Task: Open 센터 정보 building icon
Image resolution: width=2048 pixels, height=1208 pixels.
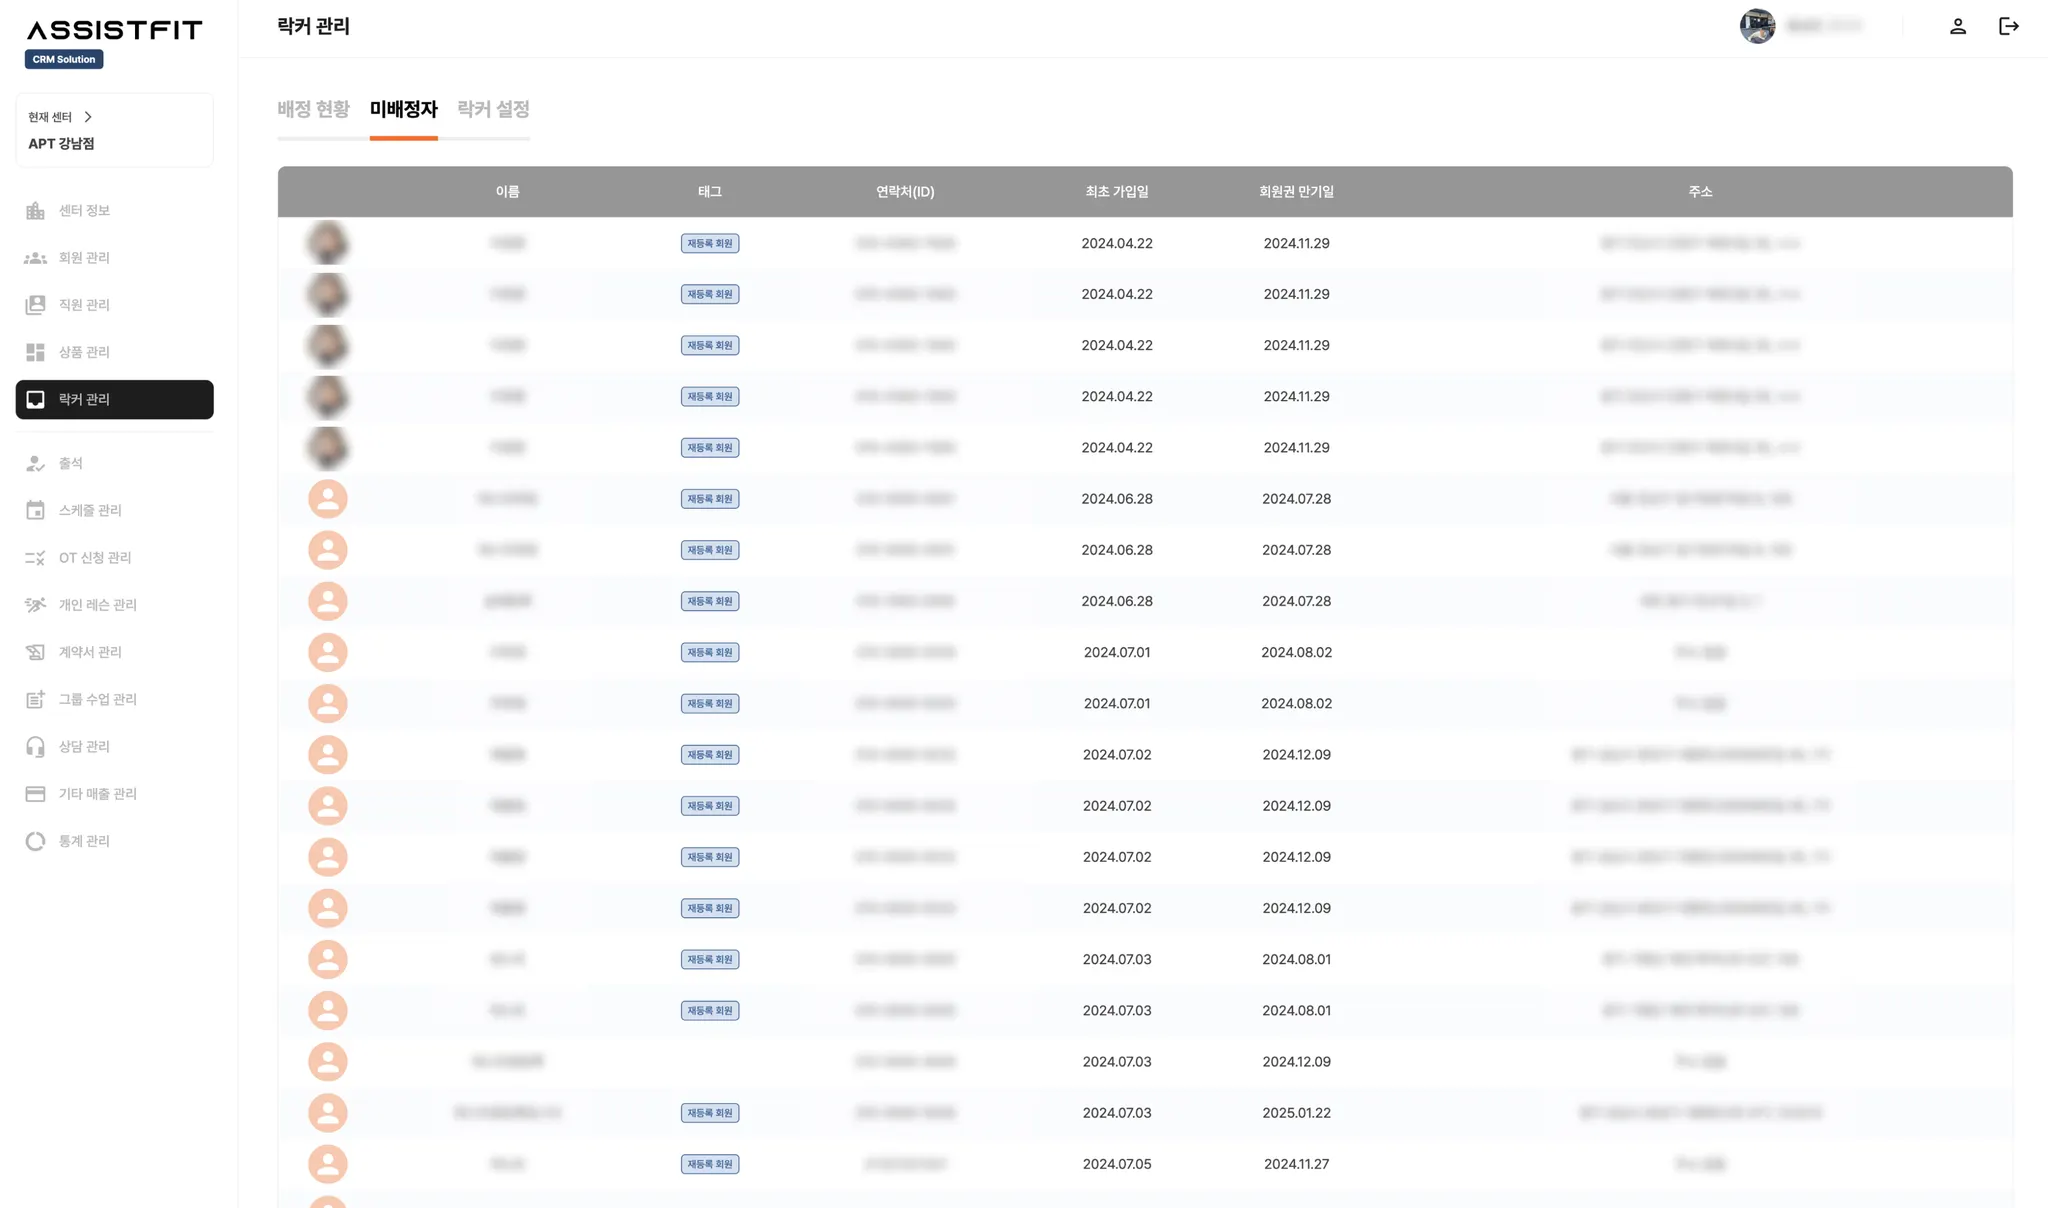Action: click(36, 211)
